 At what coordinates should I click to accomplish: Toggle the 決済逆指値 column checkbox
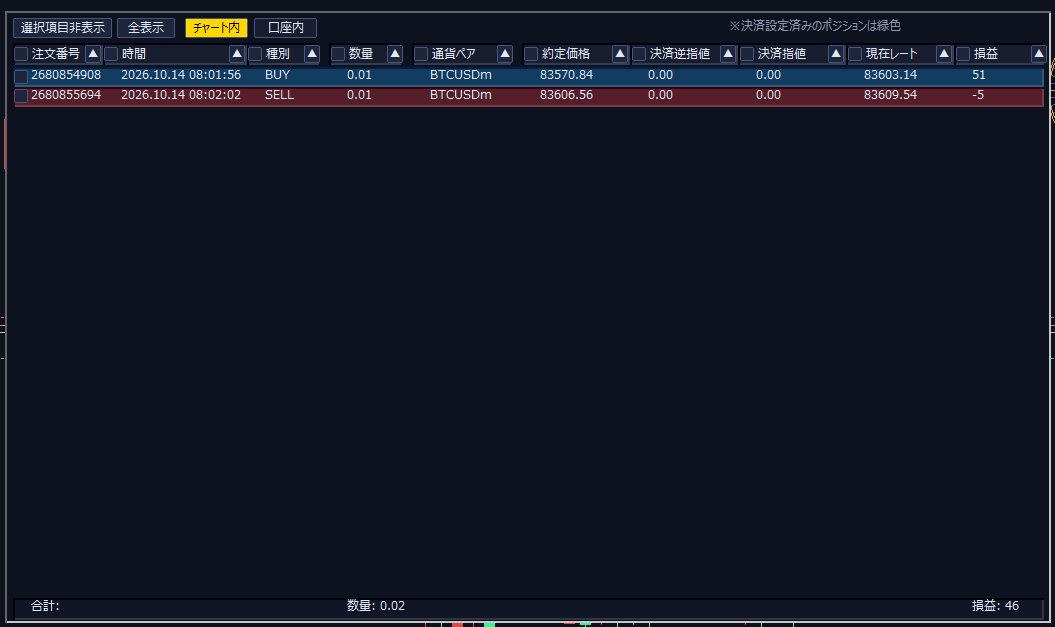[639, 54]
